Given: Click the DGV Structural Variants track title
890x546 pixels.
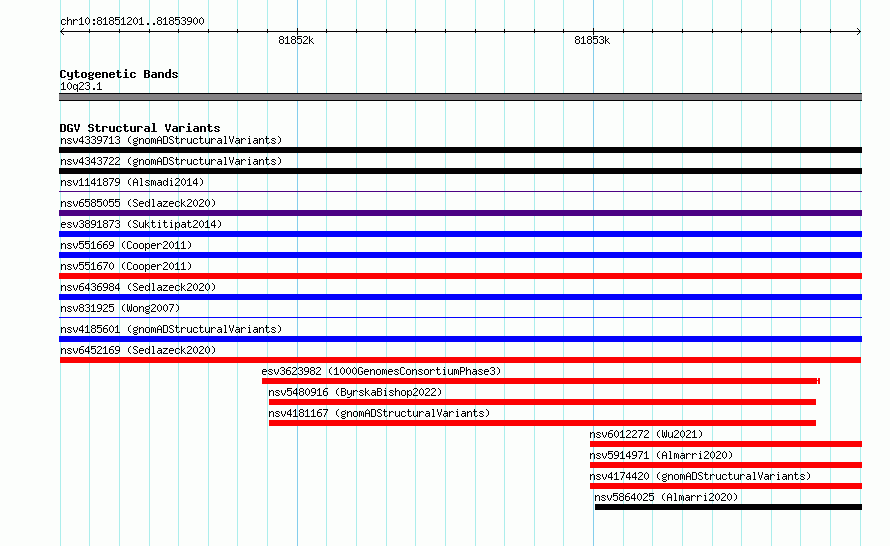Looking at the screenshot, I should point(140,128).
